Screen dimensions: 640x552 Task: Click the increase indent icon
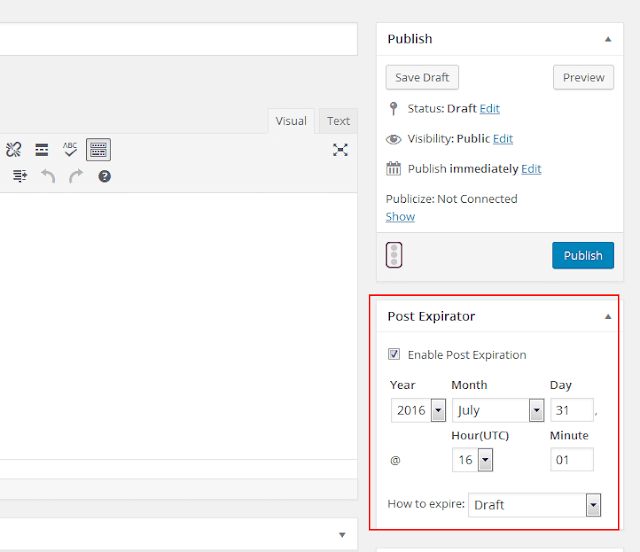[20, 176]
